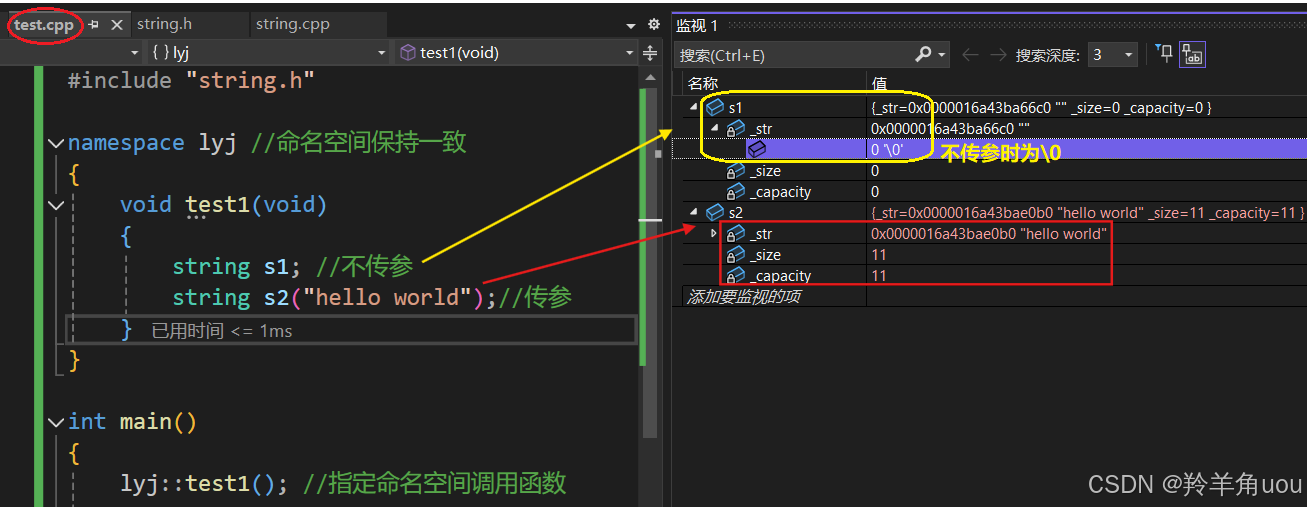Click the s2 object cube icon

(714, 212)
